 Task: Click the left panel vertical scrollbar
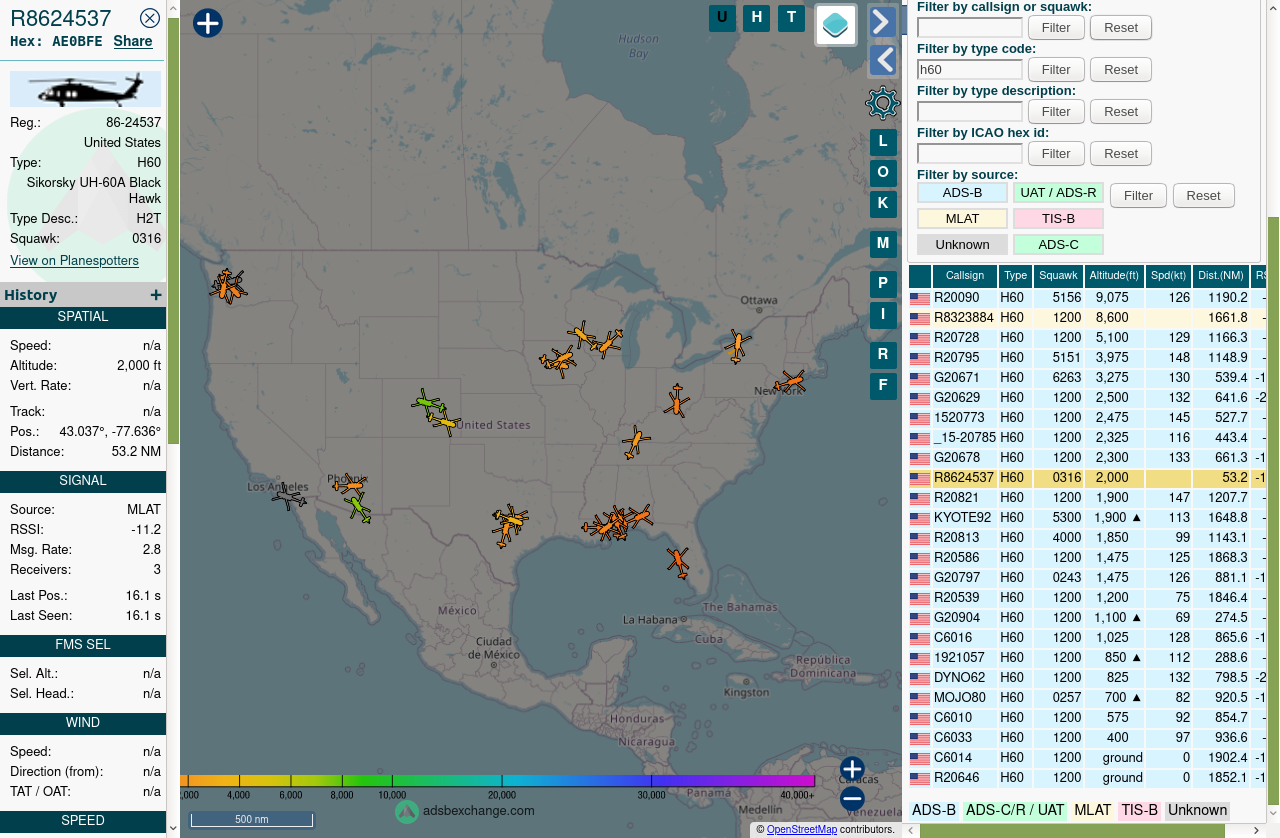coord(173,230)
